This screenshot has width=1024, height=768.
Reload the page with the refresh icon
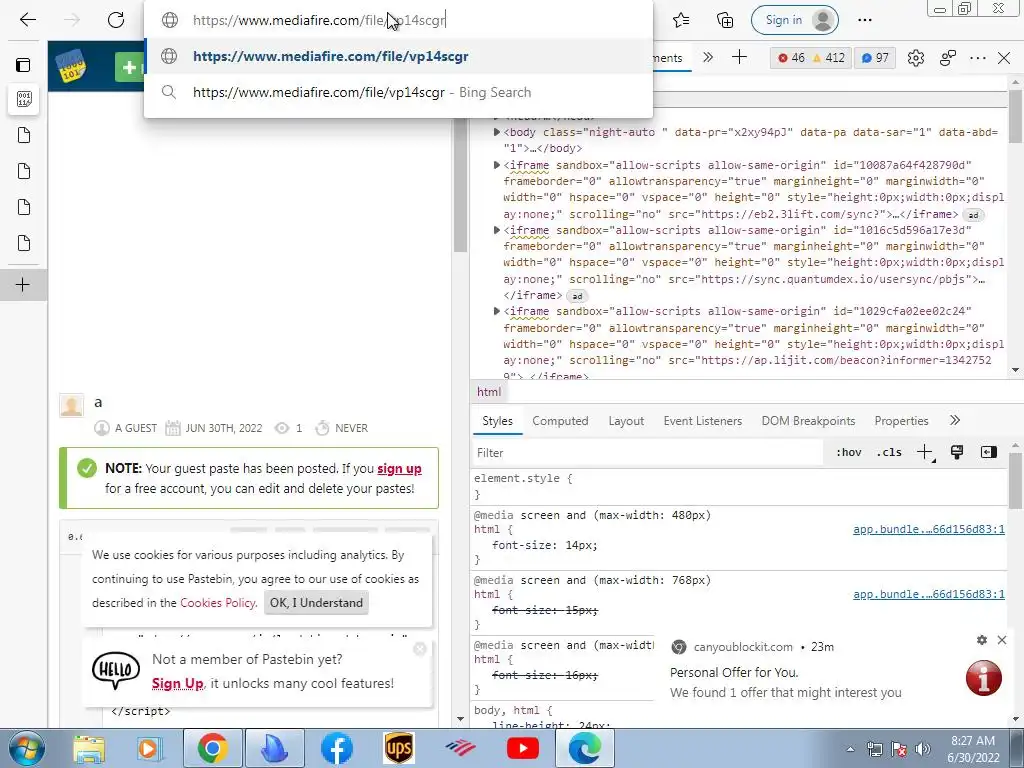point(116,20)
